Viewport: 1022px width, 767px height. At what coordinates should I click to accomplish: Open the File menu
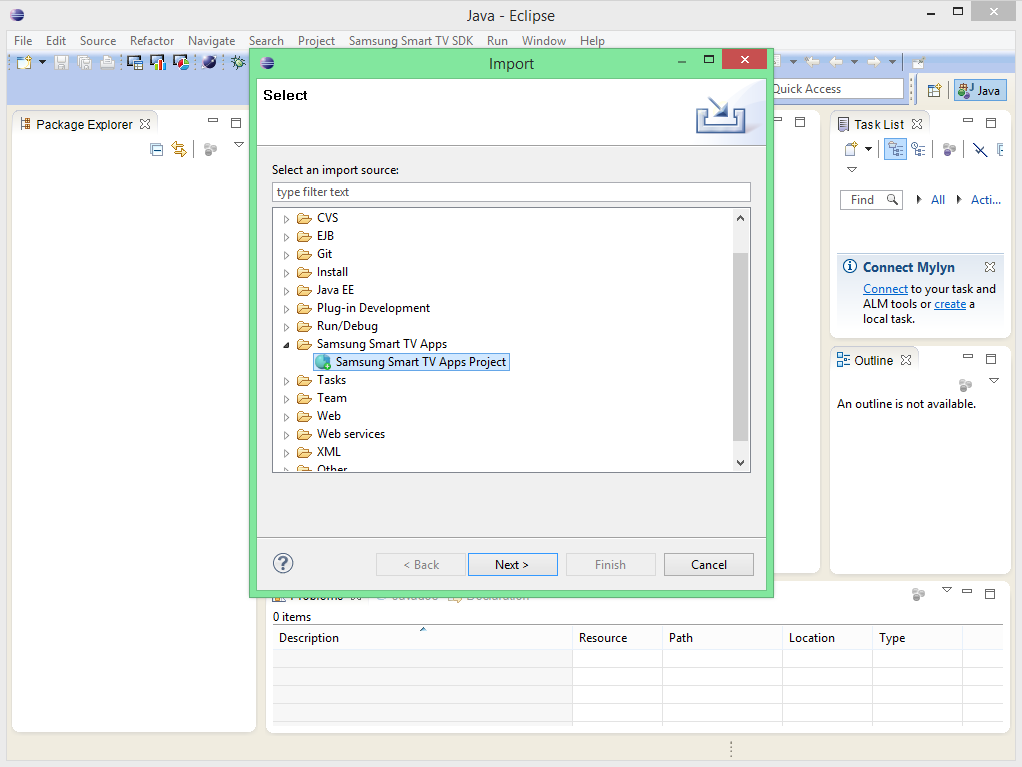pos(23,40)
